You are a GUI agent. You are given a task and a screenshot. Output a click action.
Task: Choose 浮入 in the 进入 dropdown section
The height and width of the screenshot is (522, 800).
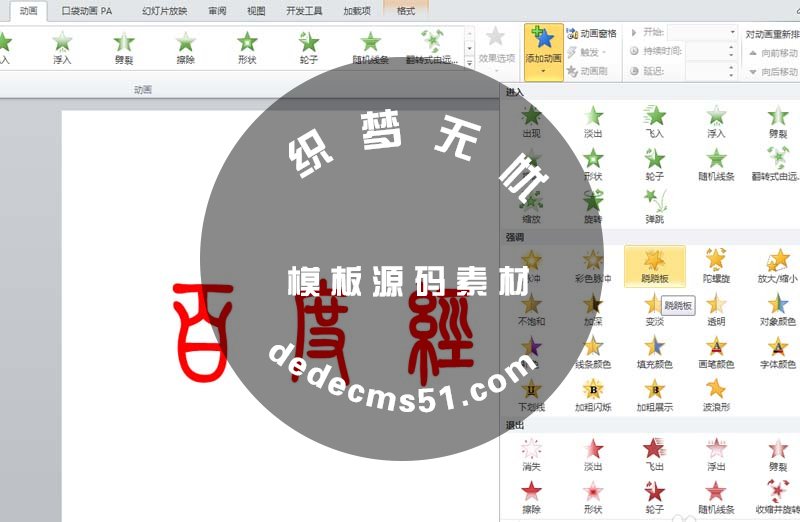click(716, 121)
